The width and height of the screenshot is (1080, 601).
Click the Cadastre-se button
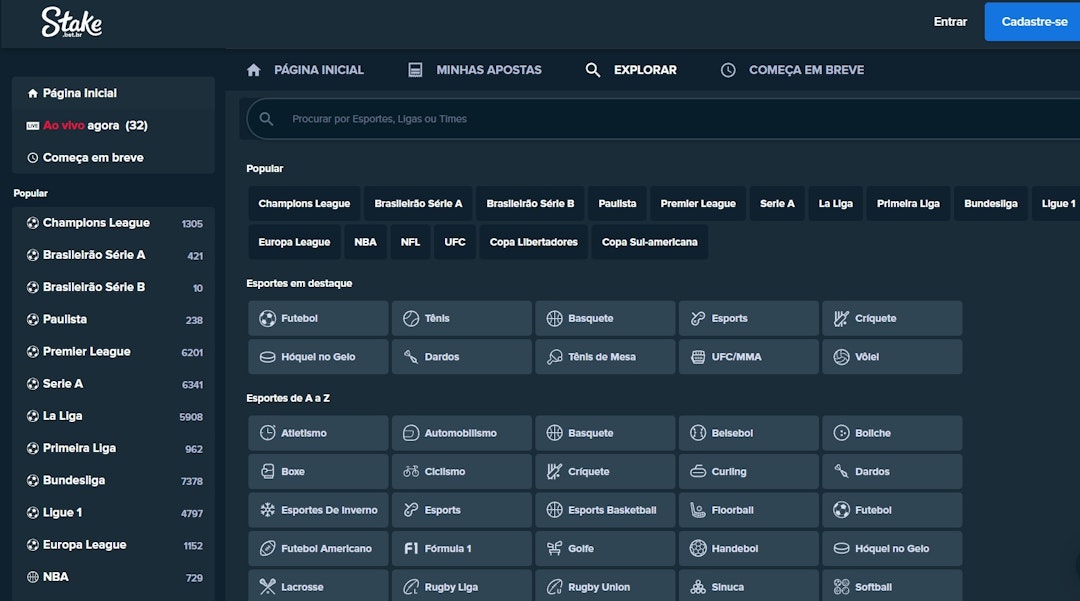coord(1033,22)
